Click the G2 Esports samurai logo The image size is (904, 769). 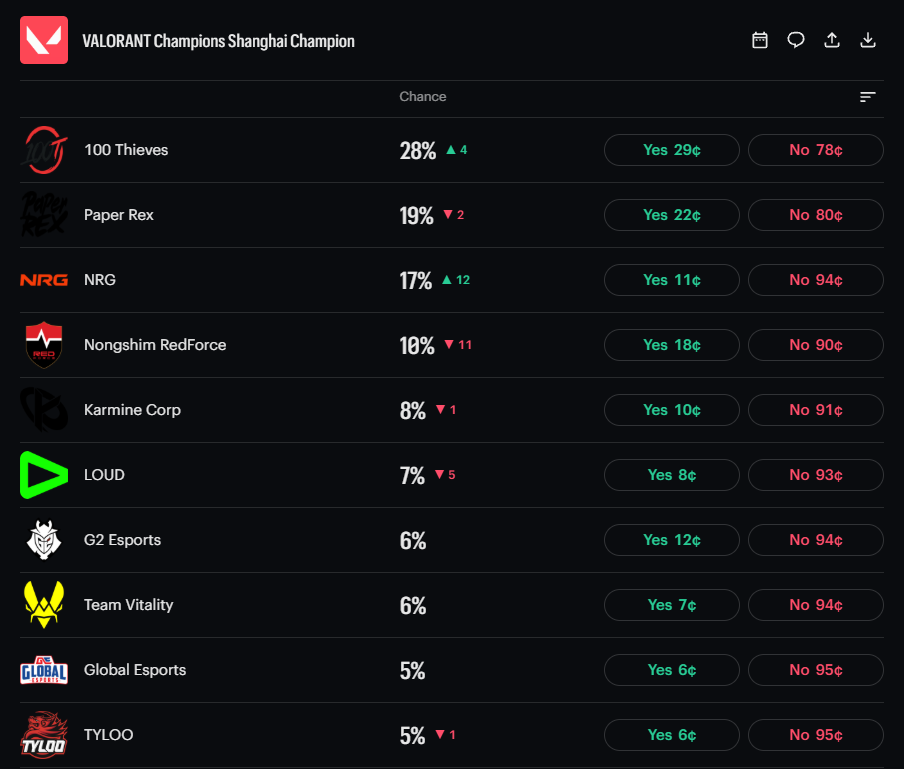44,540
